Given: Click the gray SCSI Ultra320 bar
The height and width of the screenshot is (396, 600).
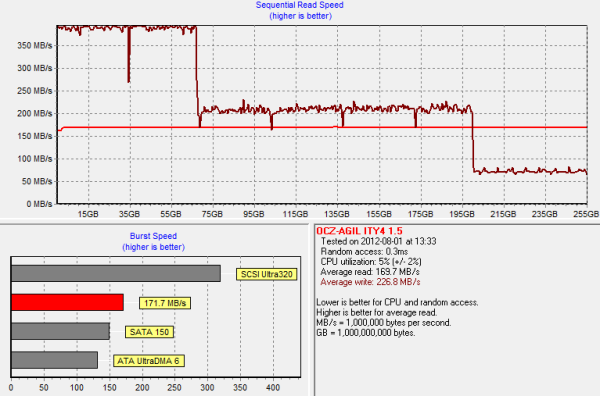Looking at the screenshot, I should (x=116, y=274).
